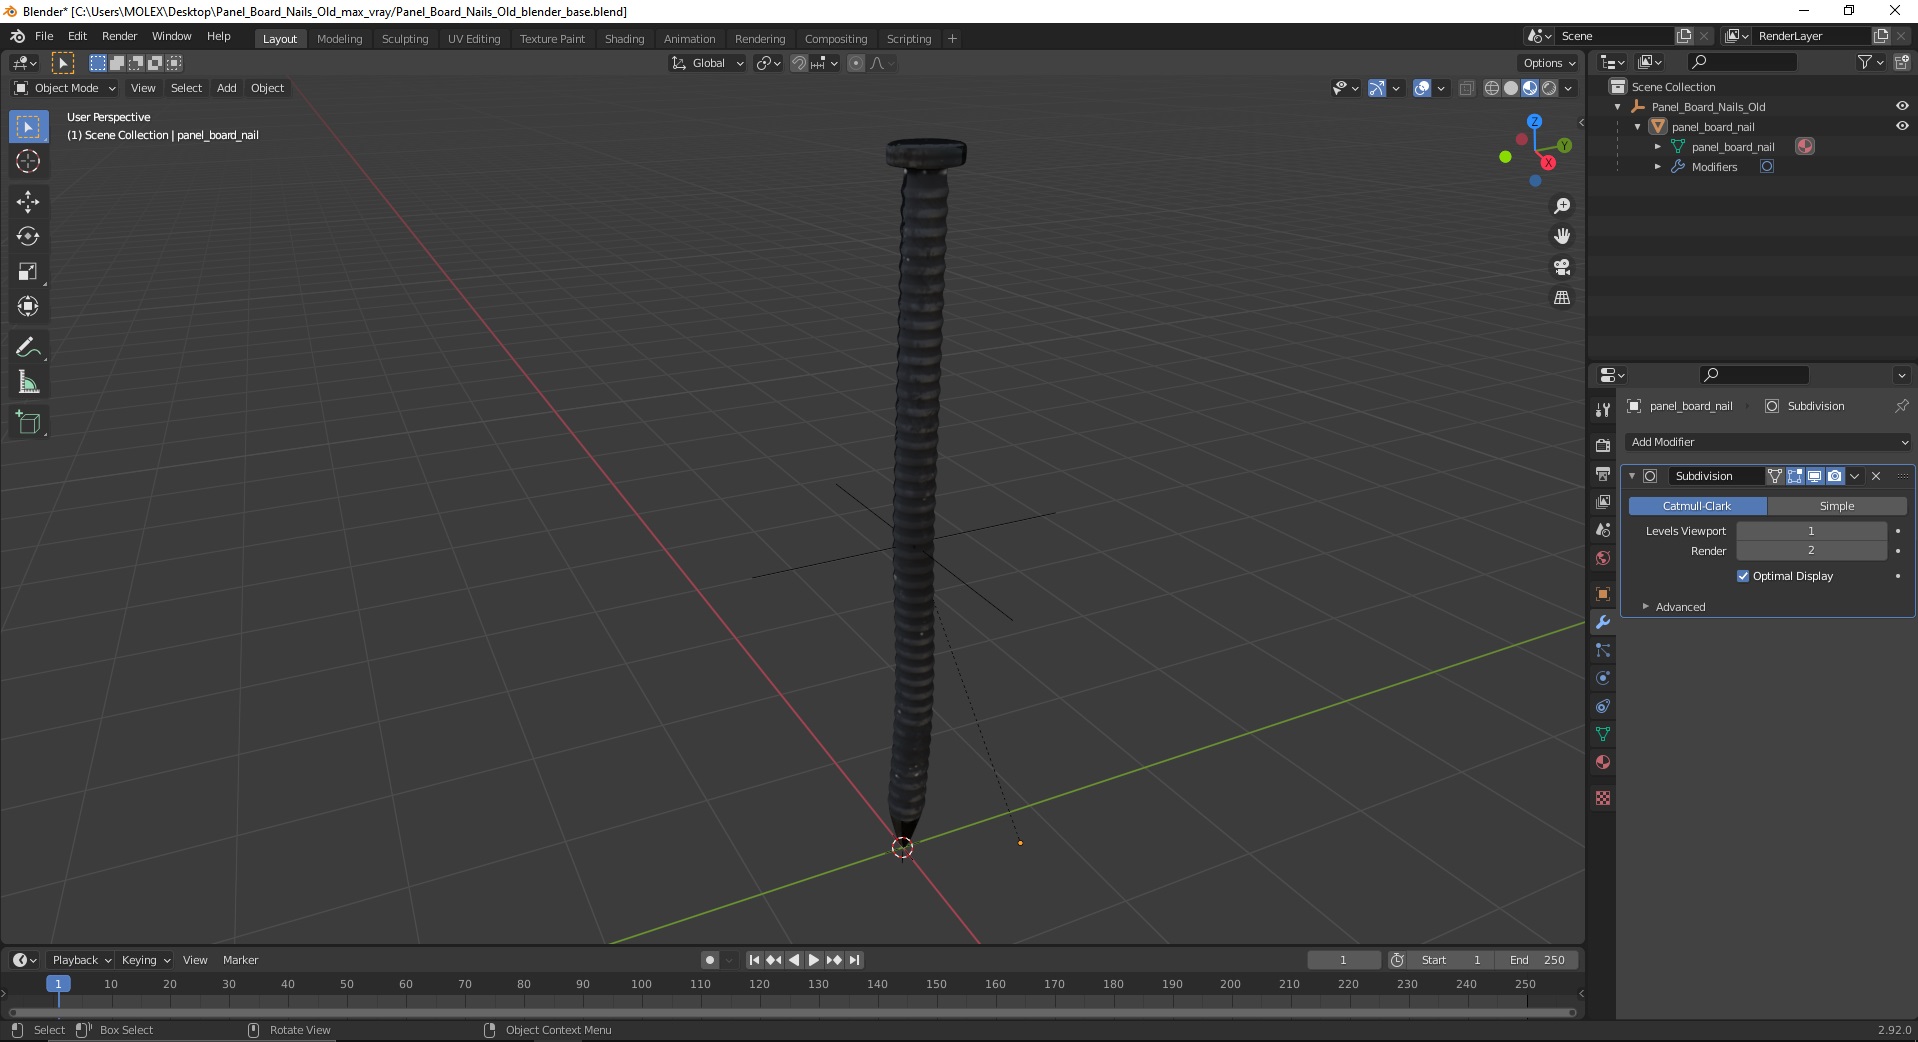Image resolution: width=1918 pixels, height=1042 pixels.
Task: Open the Object Constraints properties tab
Action: point(1603,706)
